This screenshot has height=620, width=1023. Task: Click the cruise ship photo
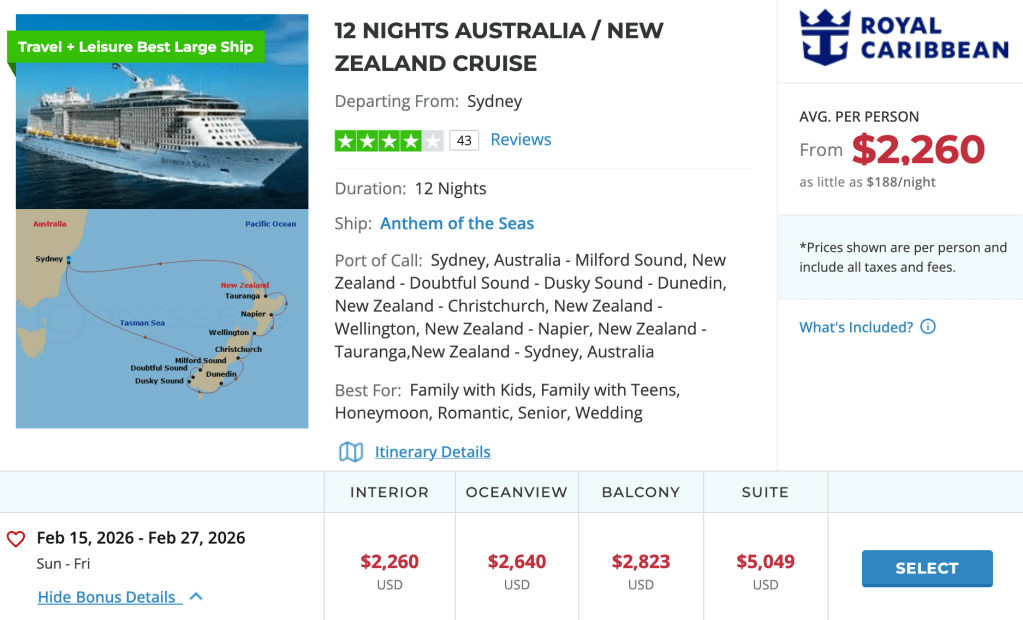[162, 130]
